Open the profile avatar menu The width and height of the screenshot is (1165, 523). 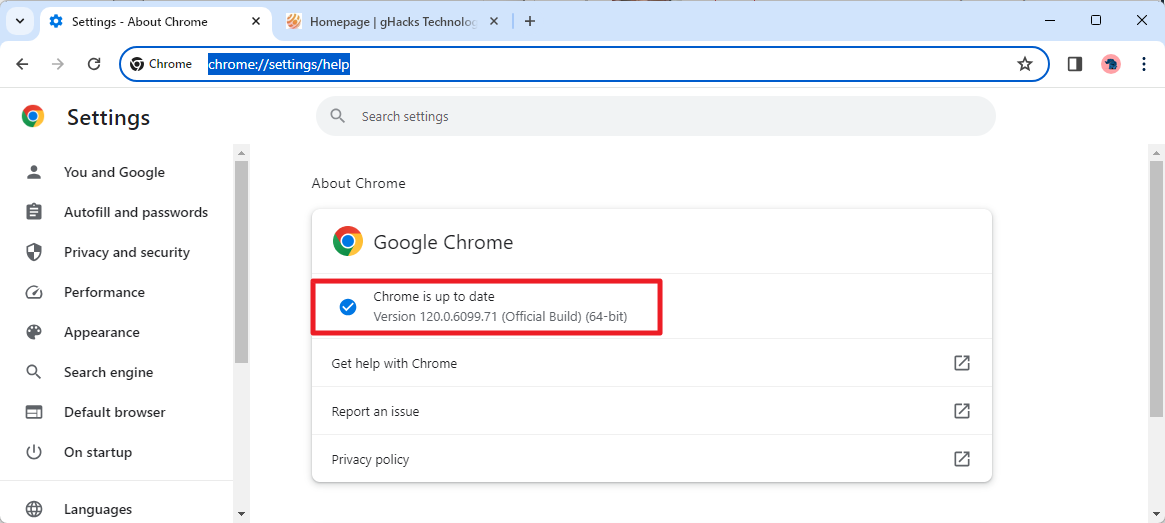[1111, 64]
